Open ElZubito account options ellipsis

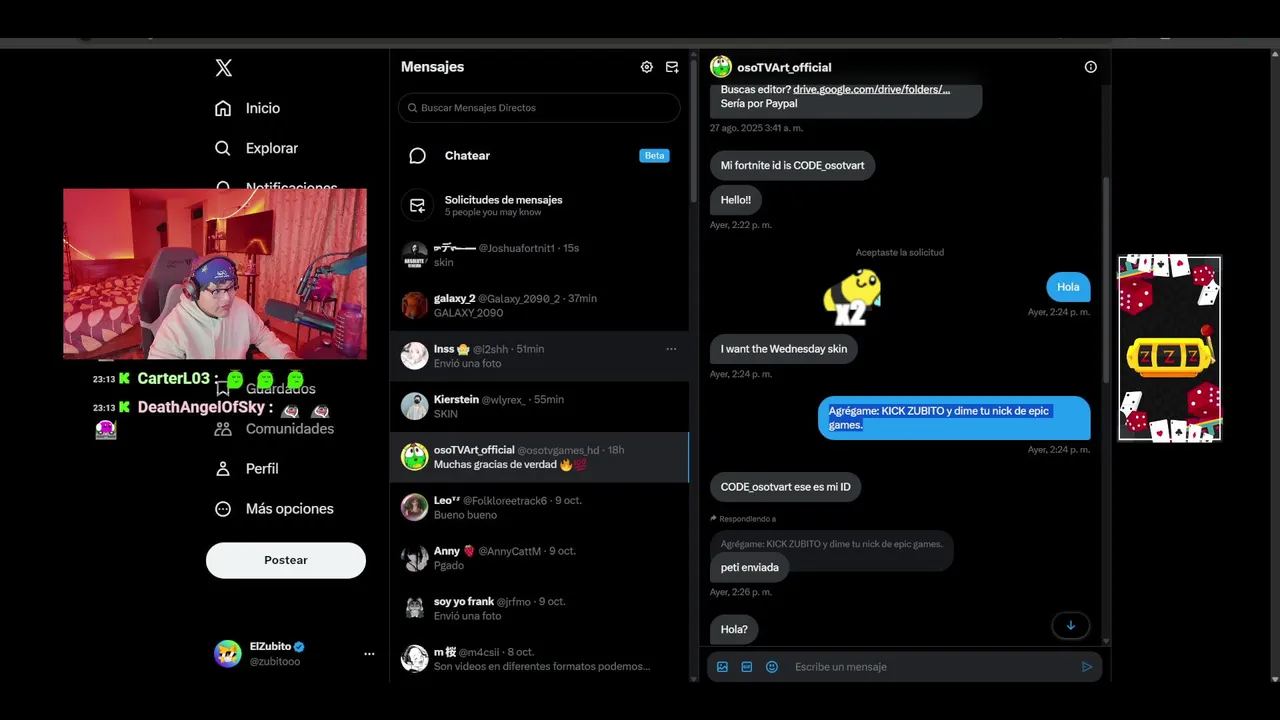click(x=369, y=654)
